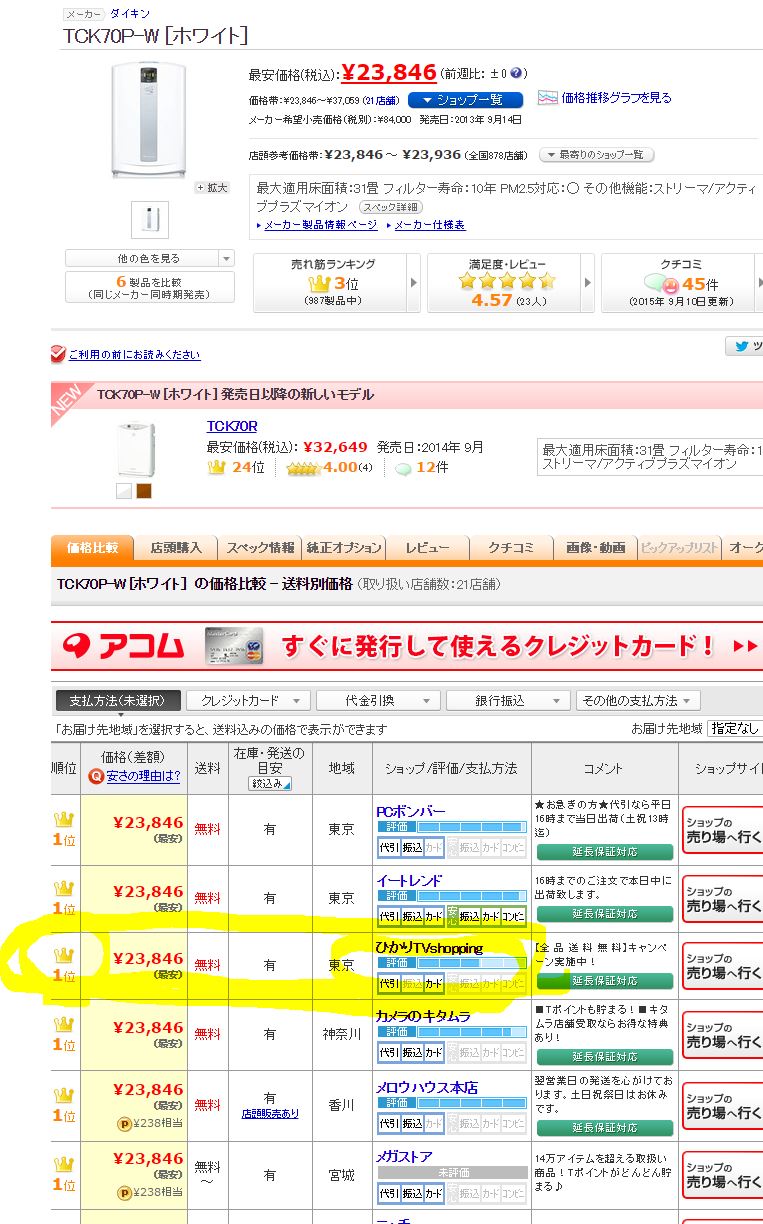Image resolution: width=763 pixels, height=1224 pixels.
Task: Open メーカー製品情報ページ link
Action: pyautogui.click(x=320, y=225)
